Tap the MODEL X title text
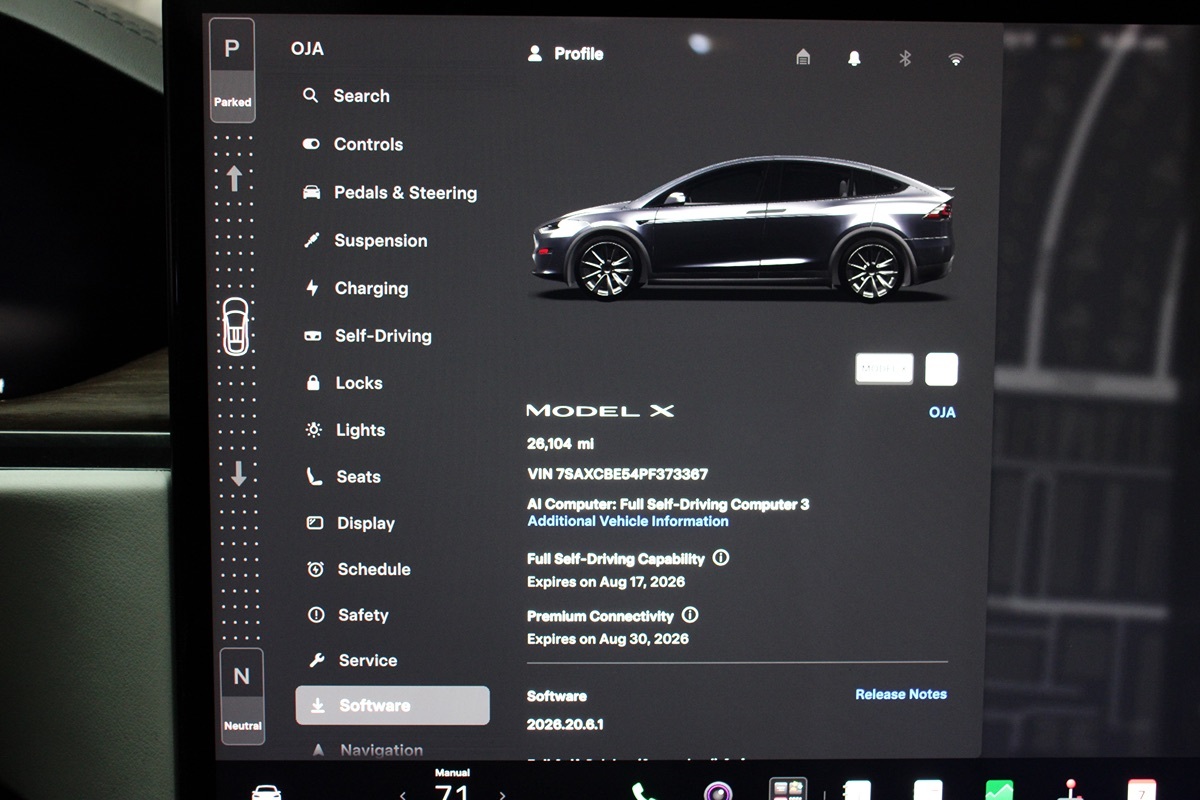The height and width of the screenshot is (800, 1200). pos(600,410)
